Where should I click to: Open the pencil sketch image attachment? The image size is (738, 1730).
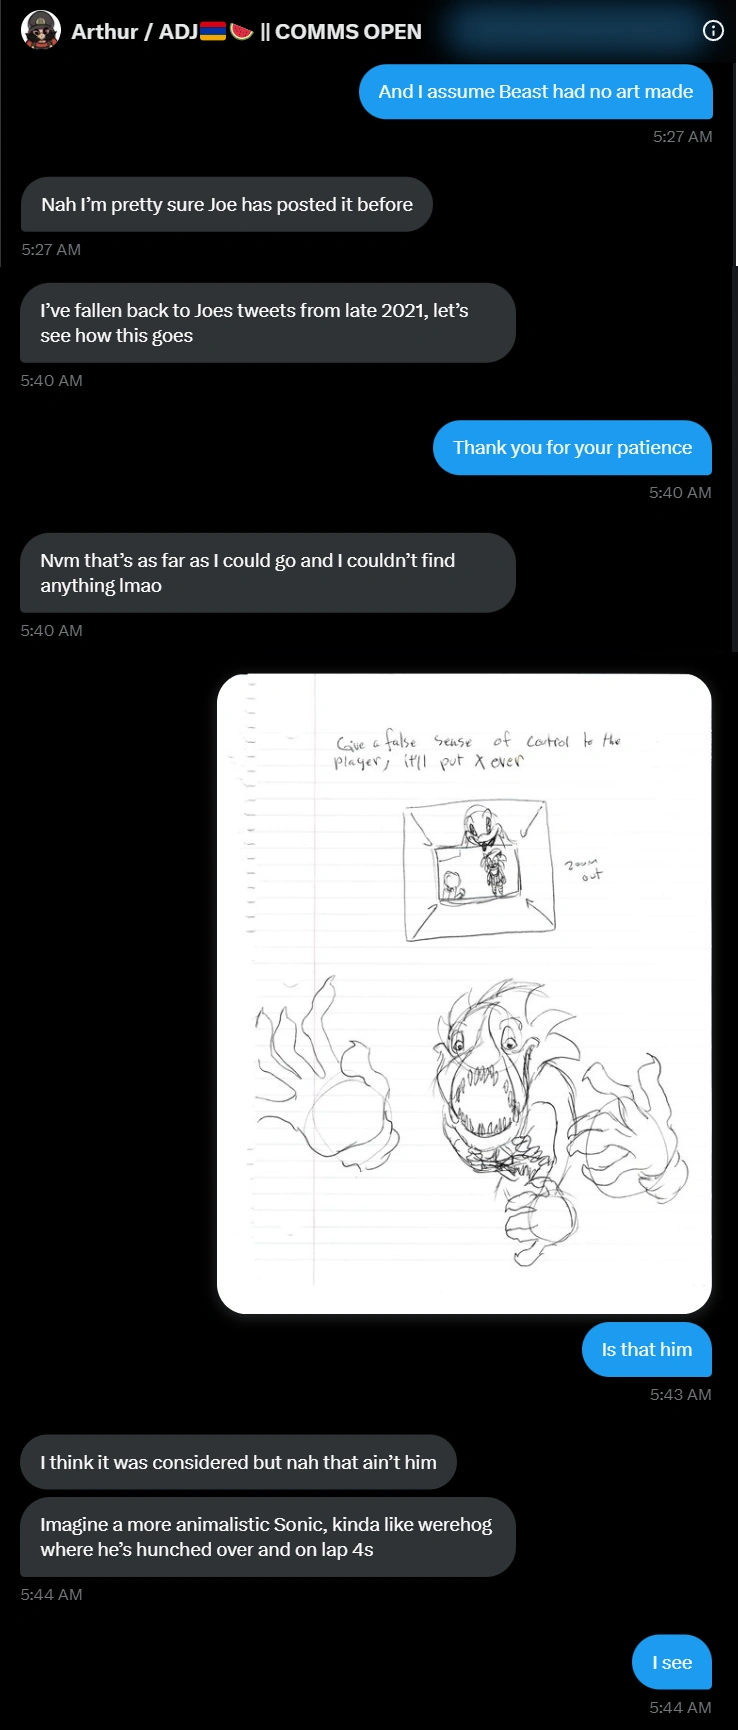(x=464, y=993)
